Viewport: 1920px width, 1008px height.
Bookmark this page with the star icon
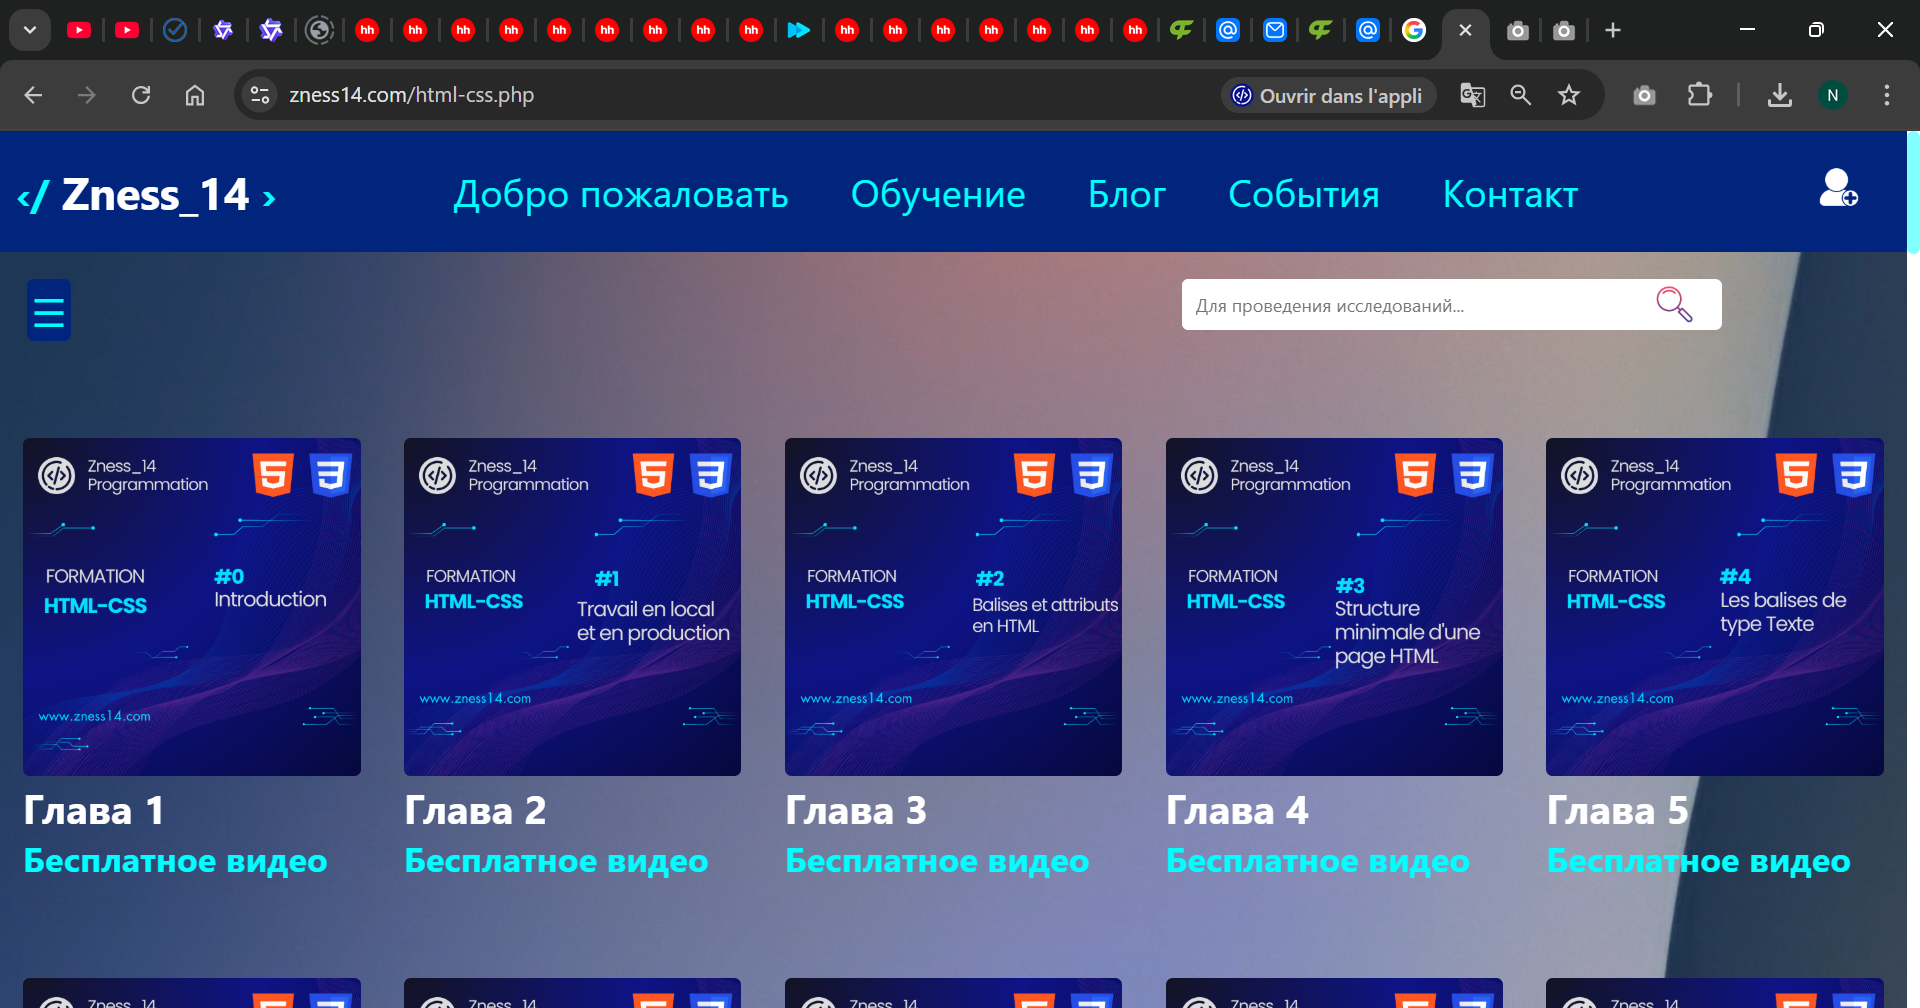1569,95
